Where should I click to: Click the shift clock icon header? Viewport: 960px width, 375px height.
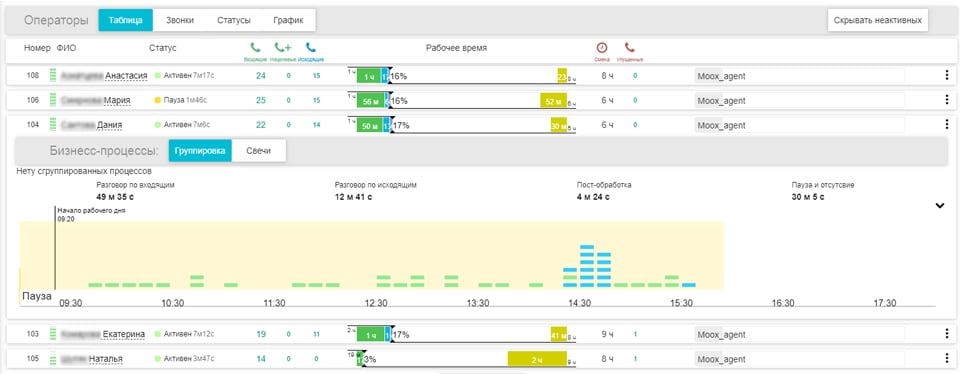click(x=602, y=47)
